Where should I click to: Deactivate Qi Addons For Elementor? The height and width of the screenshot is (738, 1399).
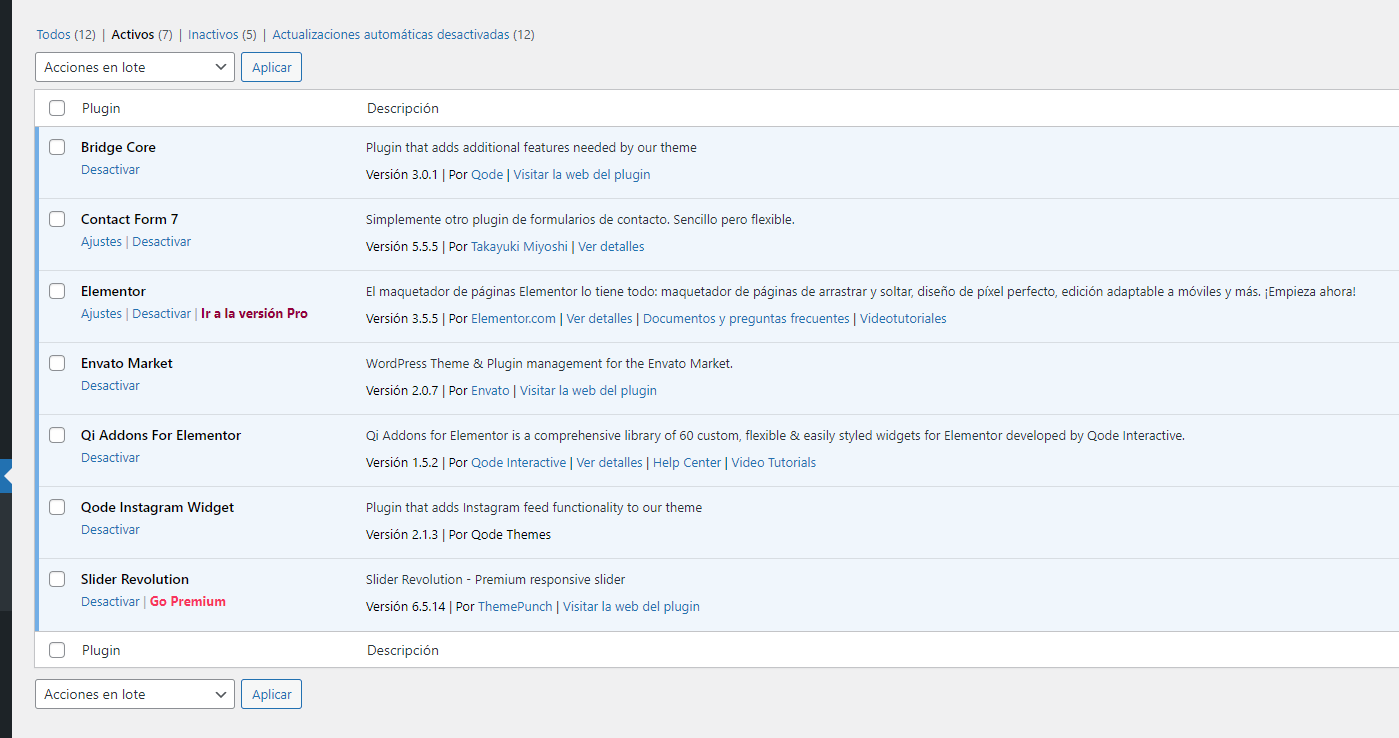pos(110,458)
